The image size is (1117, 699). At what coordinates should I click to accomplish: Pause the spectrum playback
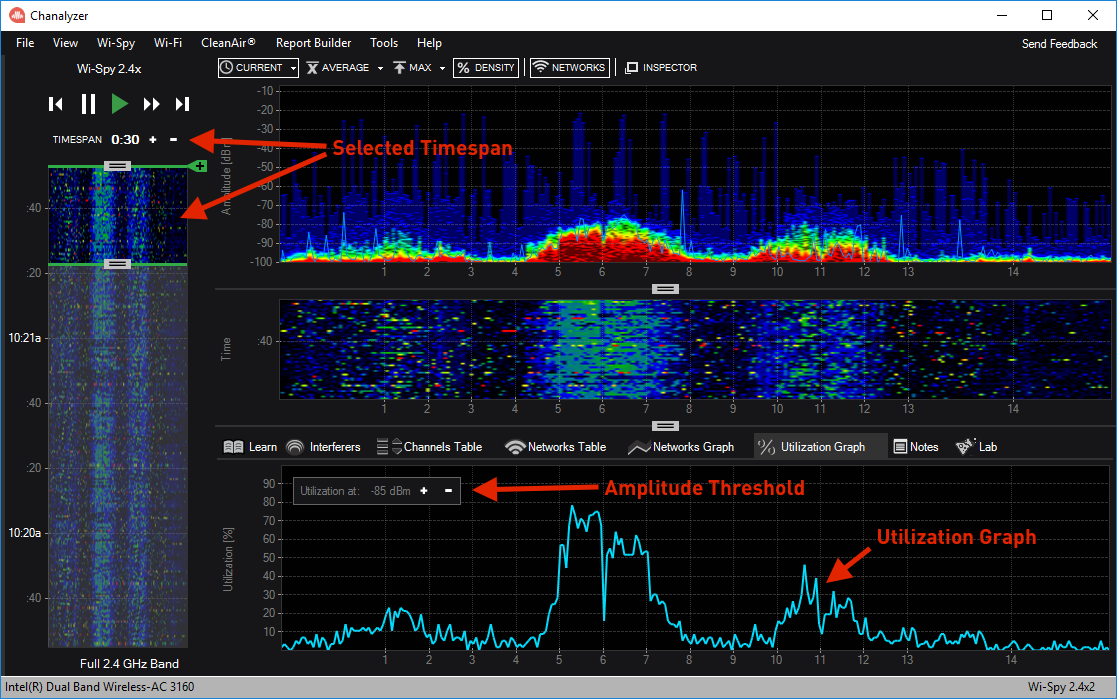tap(88, 104)
